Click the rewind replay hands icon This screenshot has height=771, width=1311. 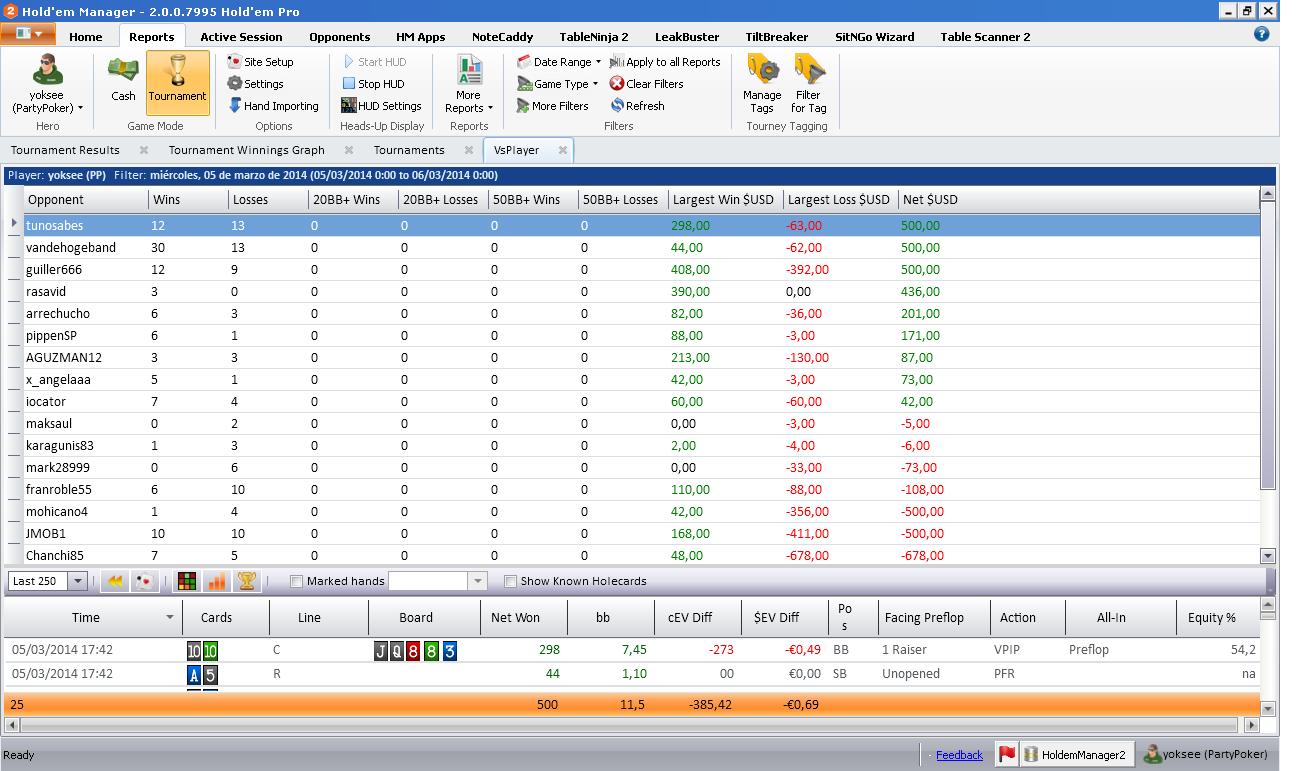pos(115,581)
